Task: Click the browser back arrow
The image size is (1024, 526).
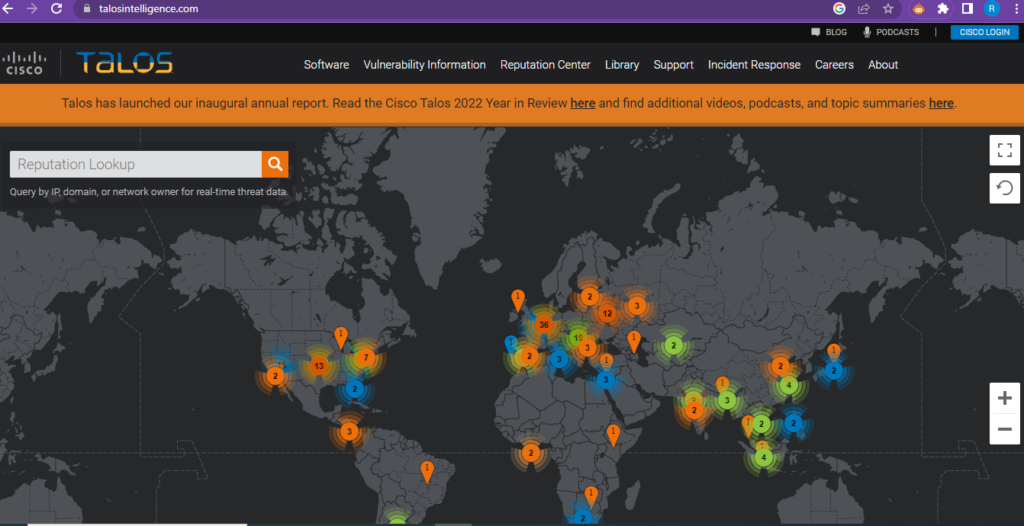Action: (x=8, y=8)
